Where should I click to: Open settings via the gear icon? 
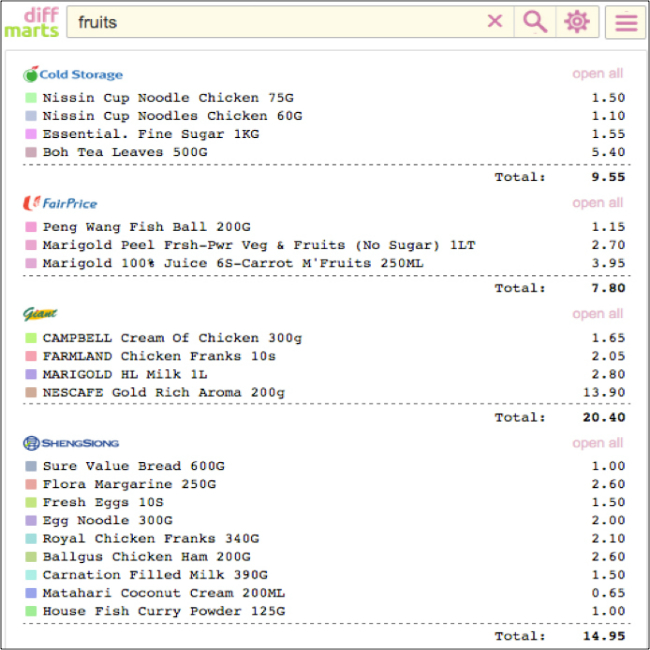pos(577,22)
